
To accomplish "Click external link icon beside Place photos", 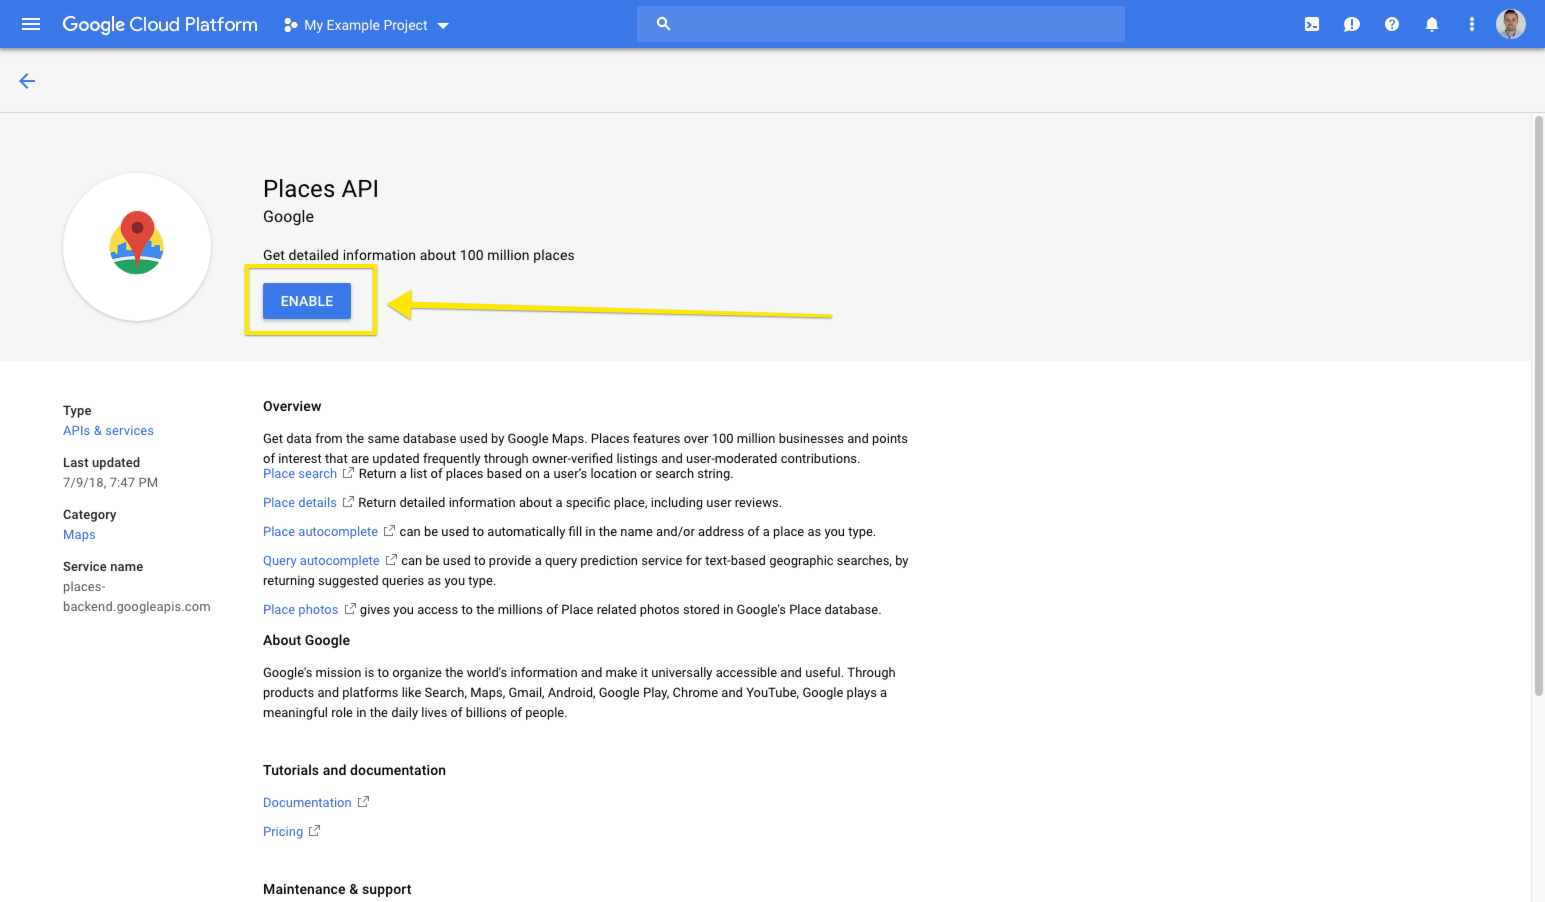I will [350, 609].
